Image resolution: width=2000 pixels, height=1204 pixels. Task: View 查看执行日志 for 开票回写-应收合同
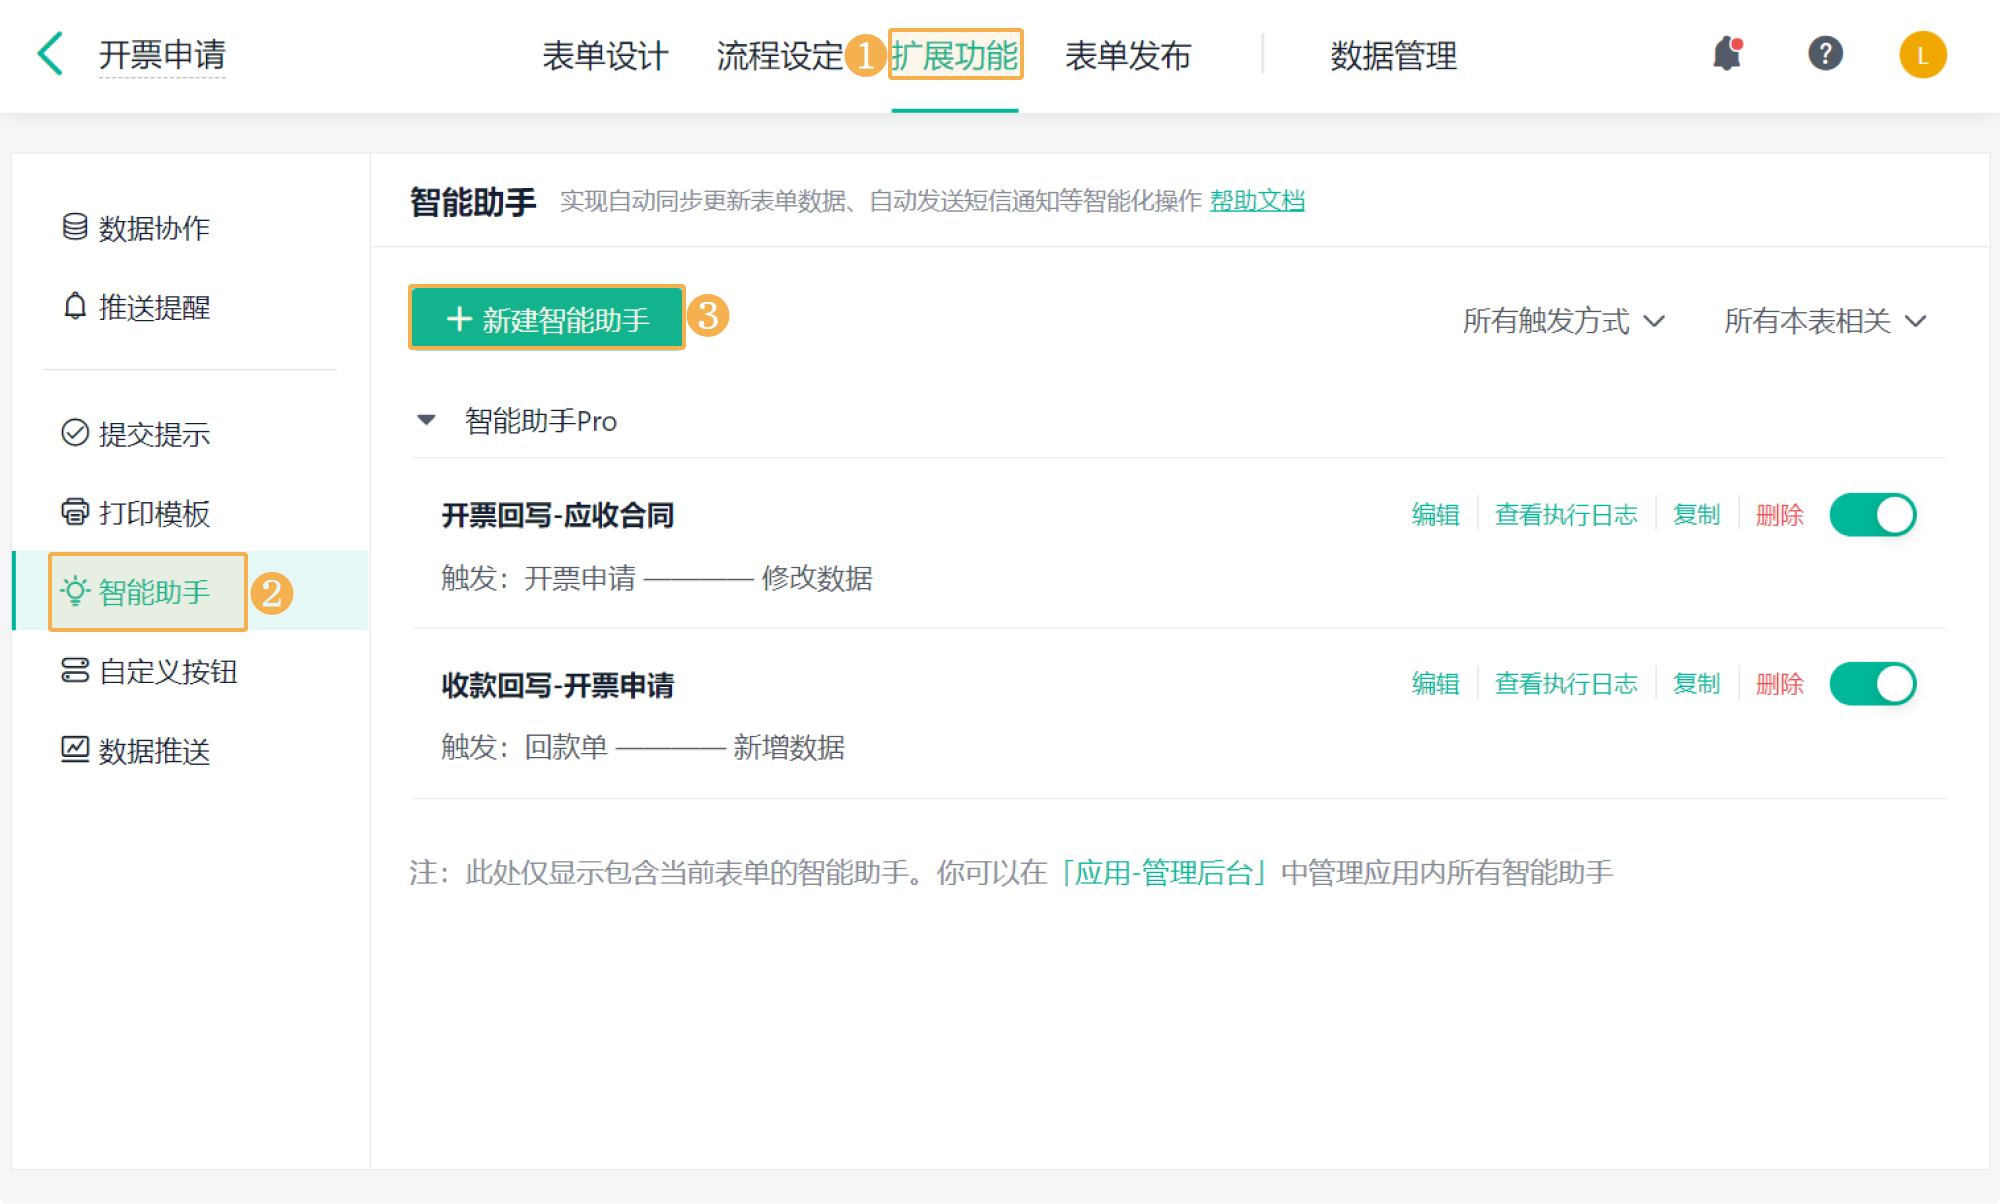point(1566,515)
